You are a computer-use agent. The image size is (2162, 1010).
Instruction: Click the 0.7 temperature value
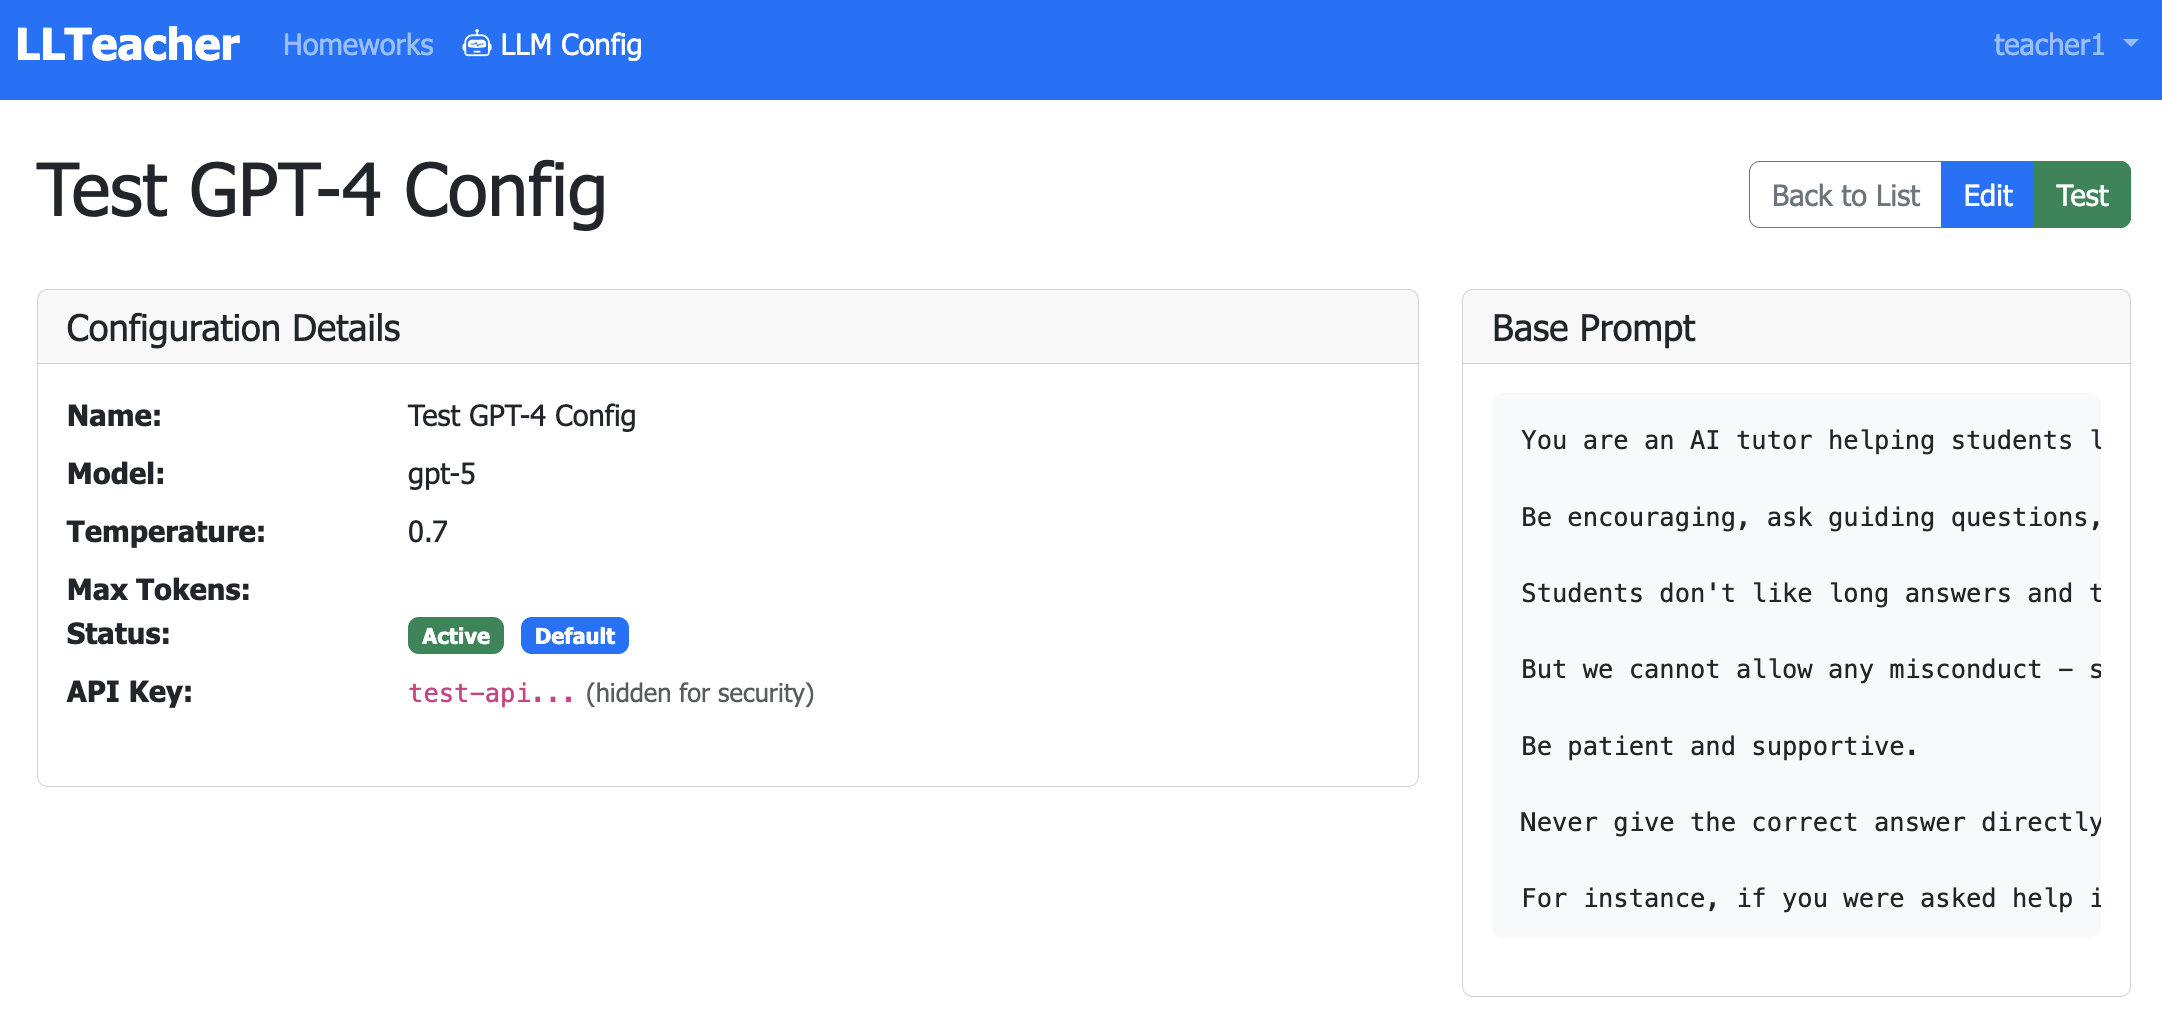pyautogui.click(x=427, y=532)
